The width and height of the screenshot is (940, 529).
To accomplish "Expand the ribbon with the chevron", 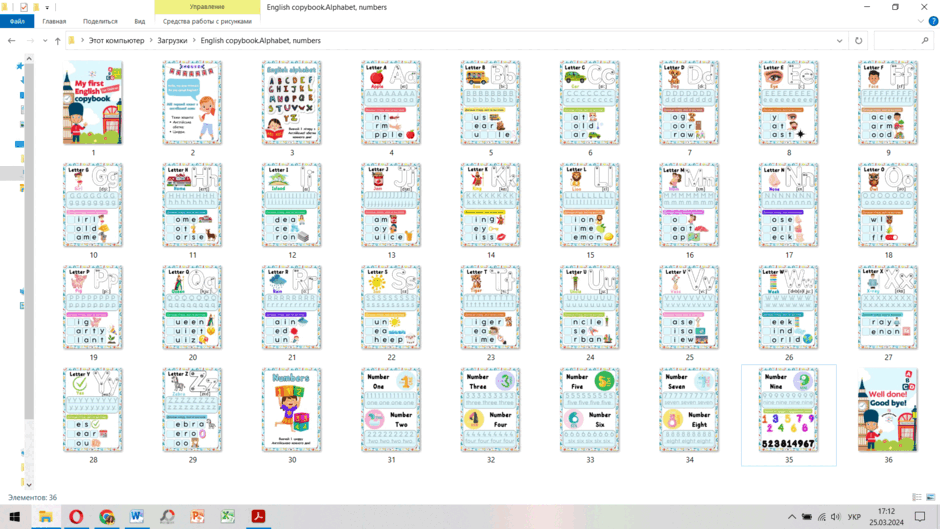I will [x=920, y=21].
